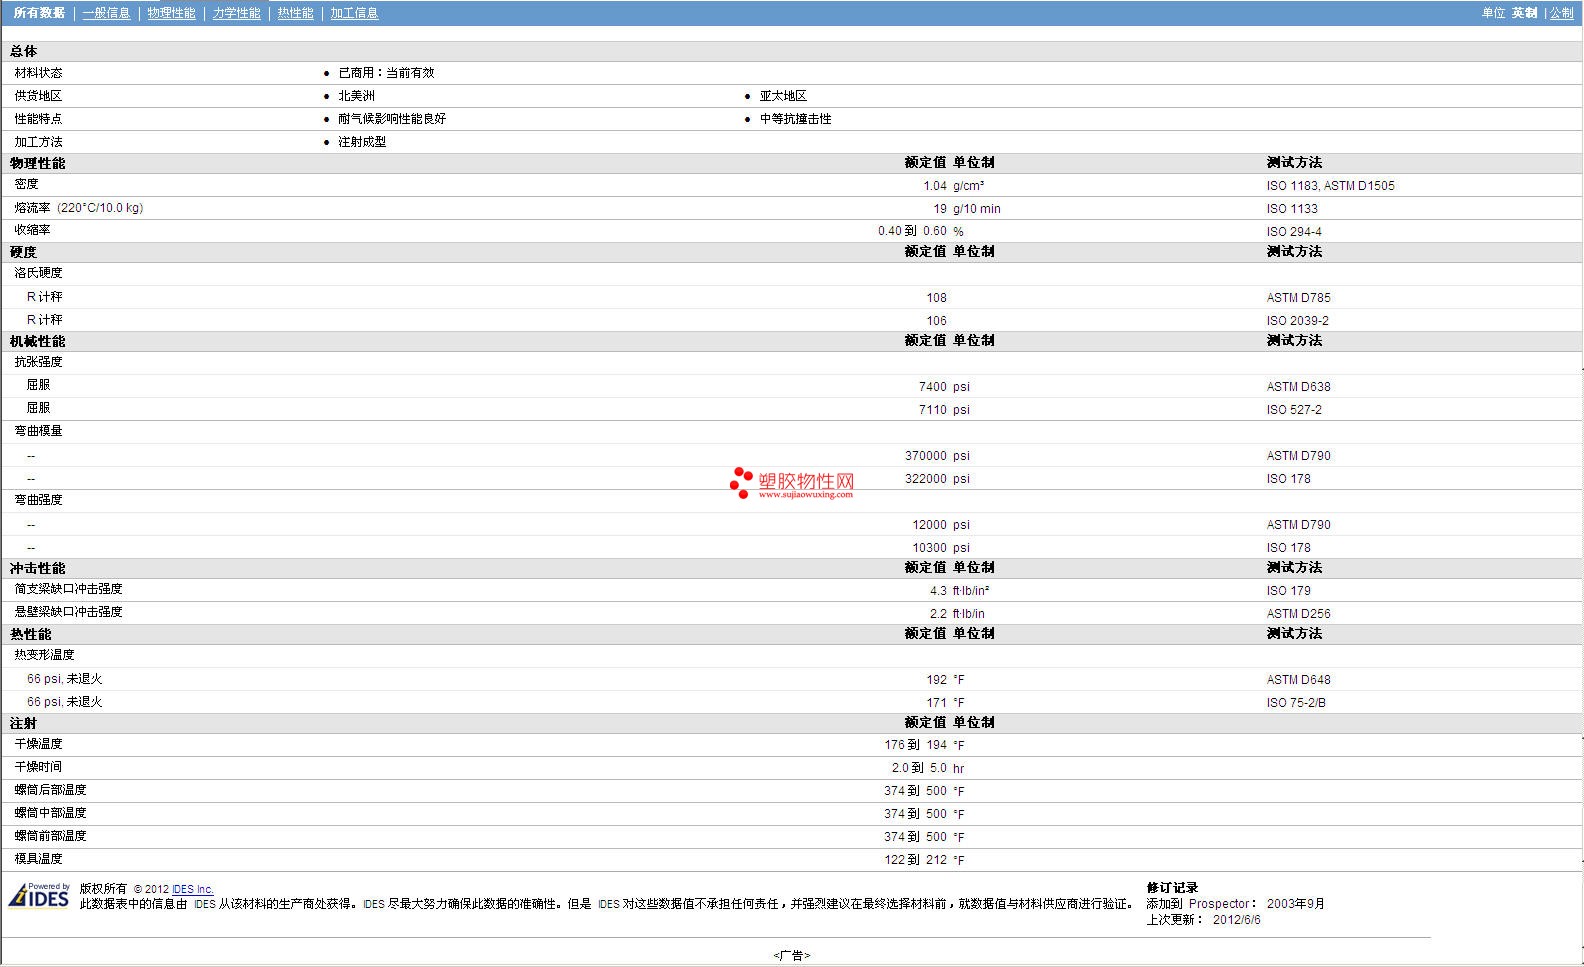Select tensile strength value 7110
Screen dimensions: 1584x967
(x=932, y=410)
